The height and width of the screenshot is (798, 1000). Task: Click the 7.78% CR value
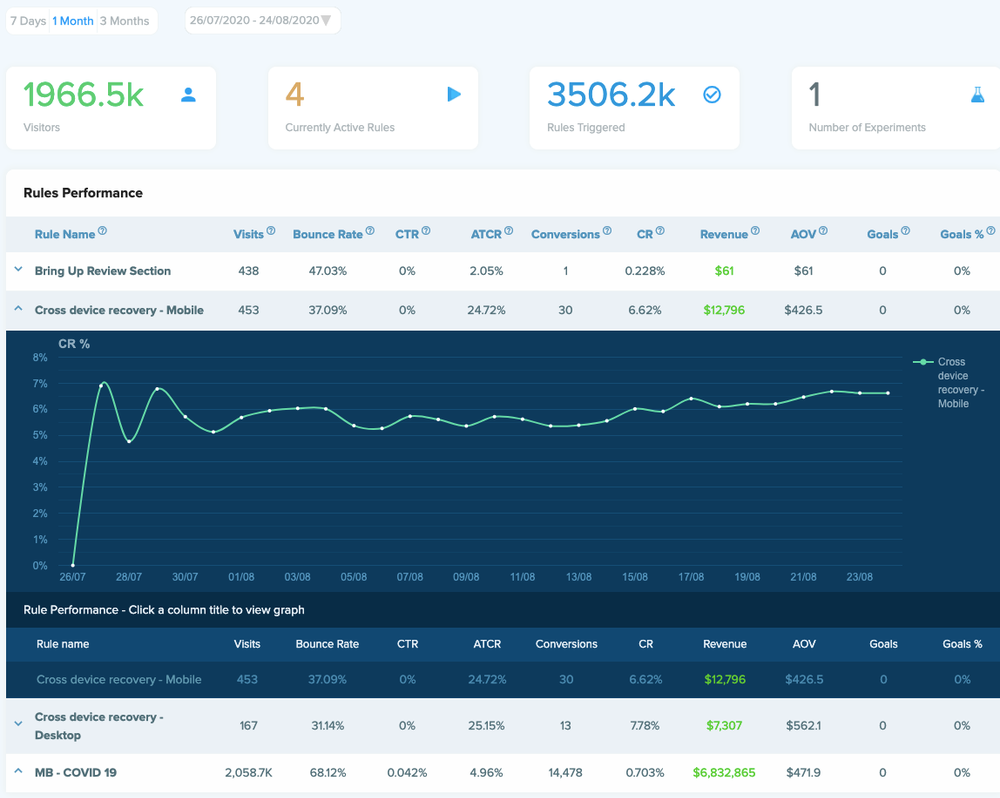click(645, 725)
